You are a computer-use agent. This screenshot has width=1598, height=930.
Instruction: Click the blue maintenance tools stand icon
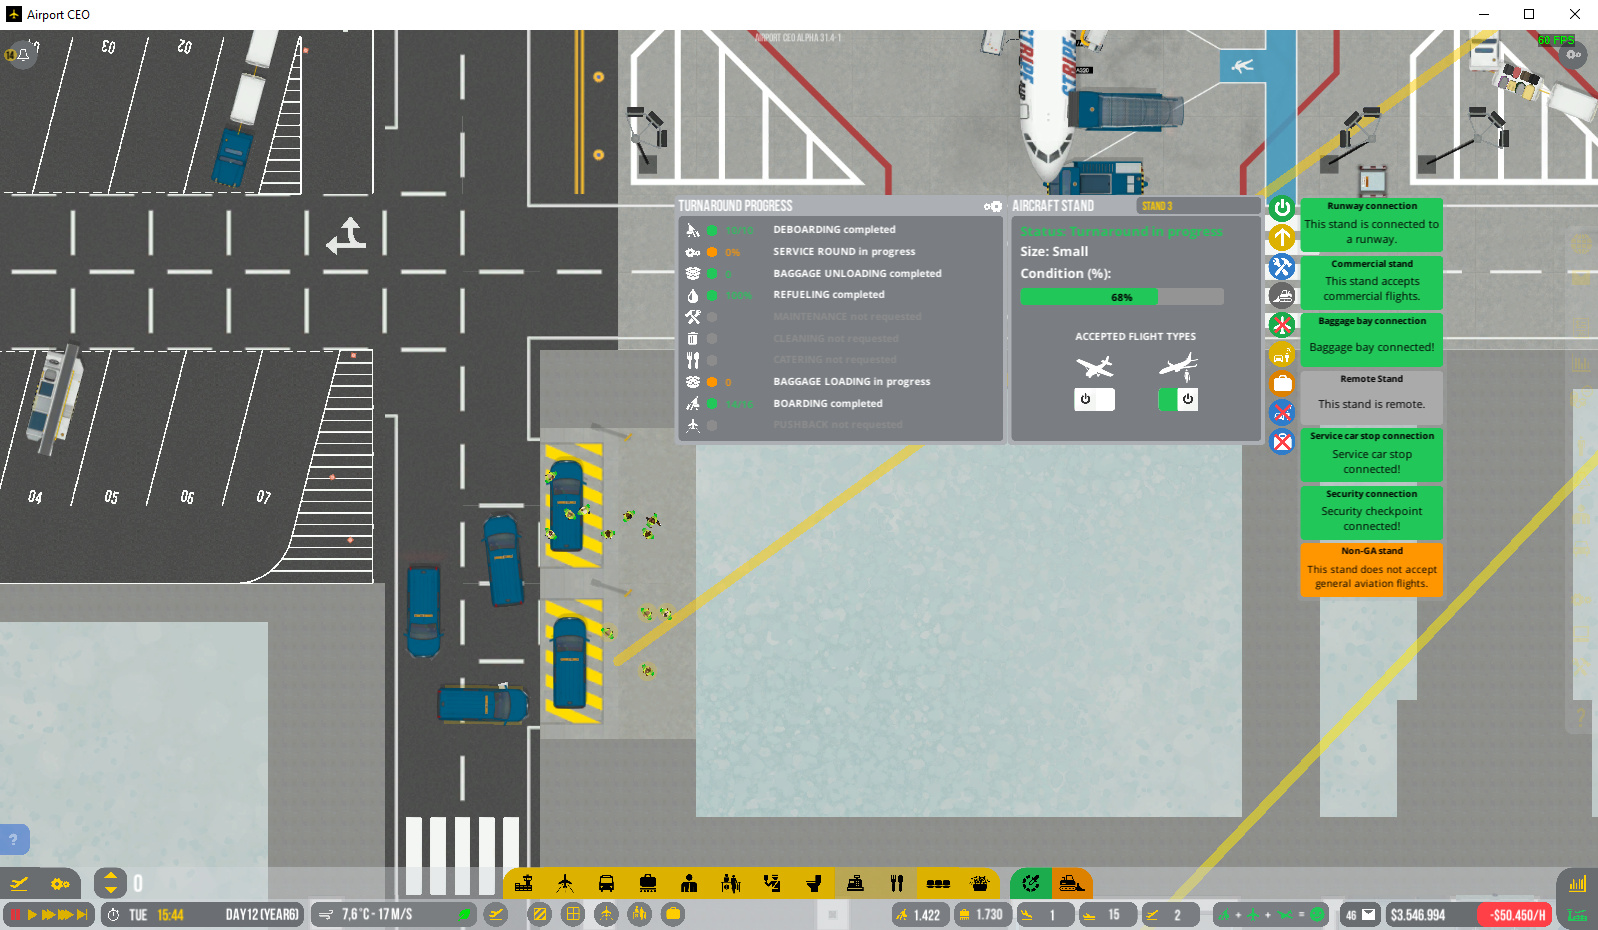[1282, 267]
